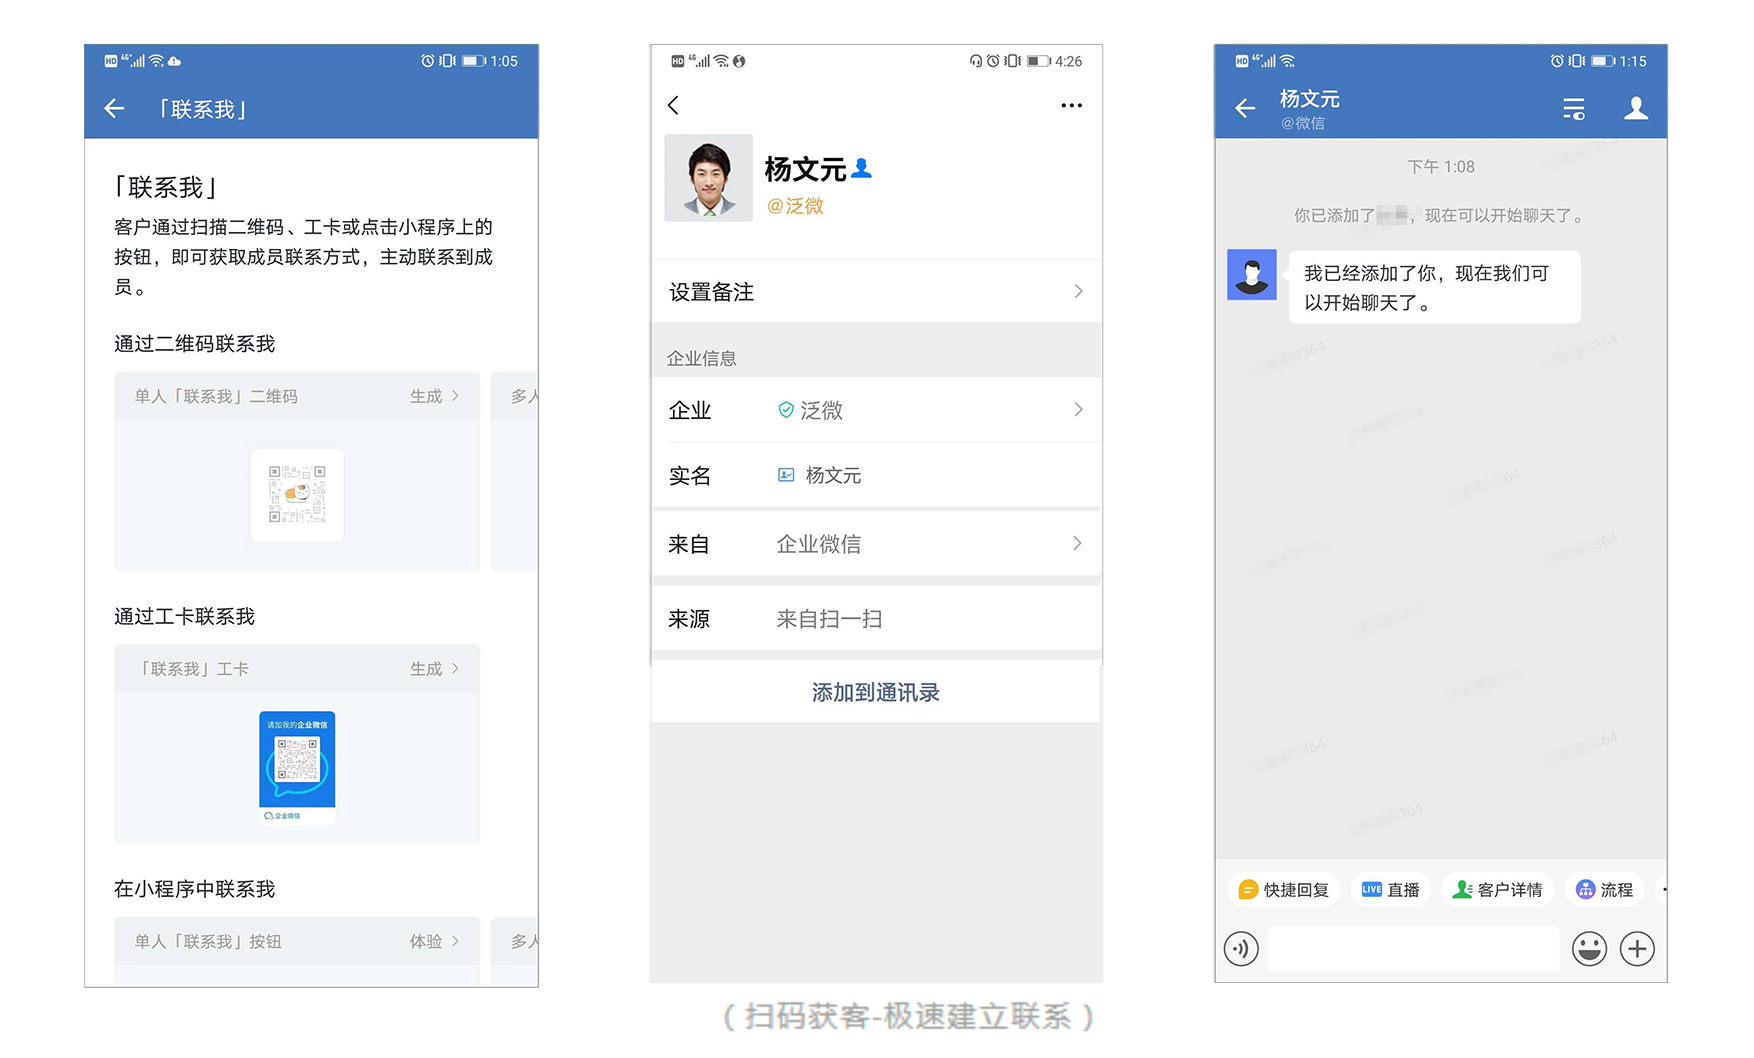This screenshot has width=1754, height=1058.
Task: Go back from the 「联系我」 screen
Action: (x=115, y=109)
